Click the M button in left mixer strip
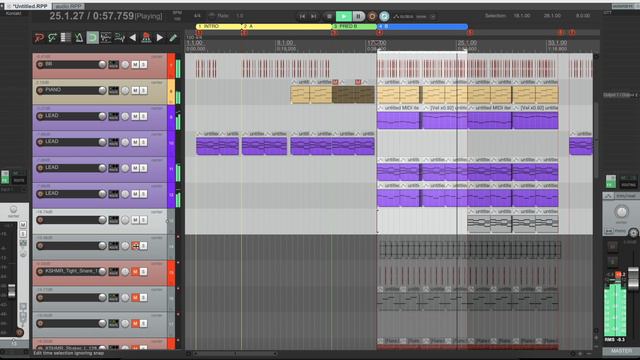Image resolution: width=640 pixels, height=360 pixels. (23, 225)
